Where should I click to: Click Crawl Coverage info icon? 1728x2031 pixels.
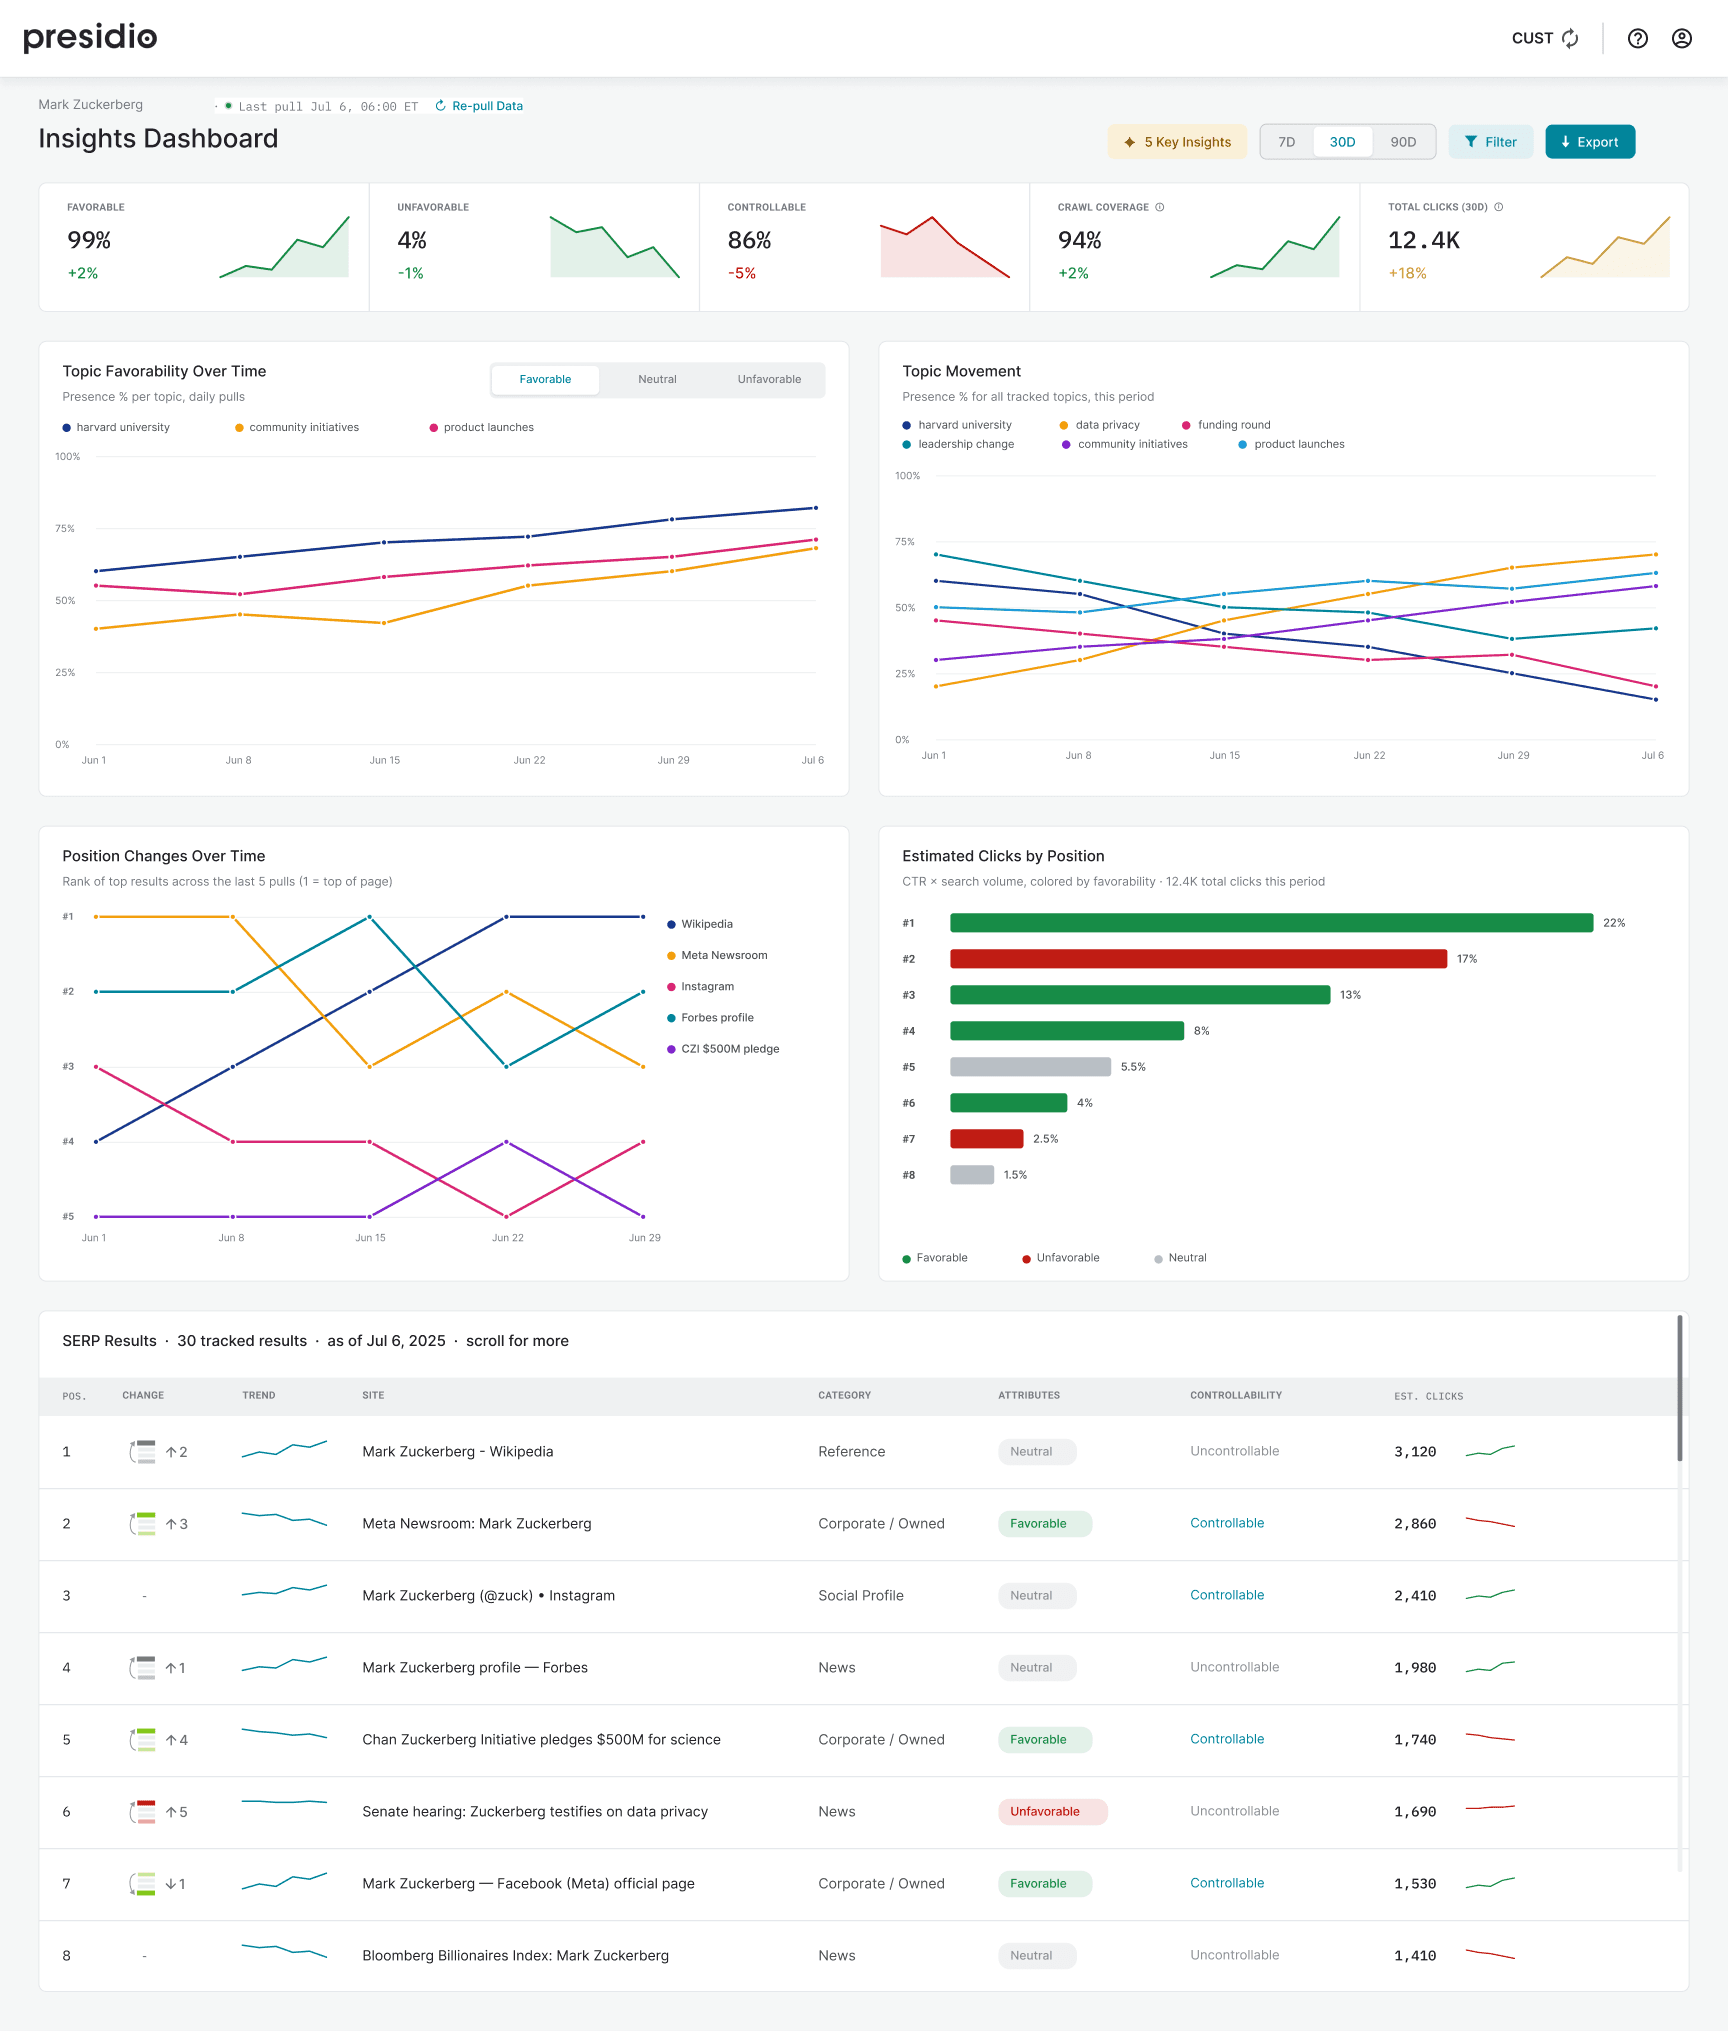tap(1160, 207)
